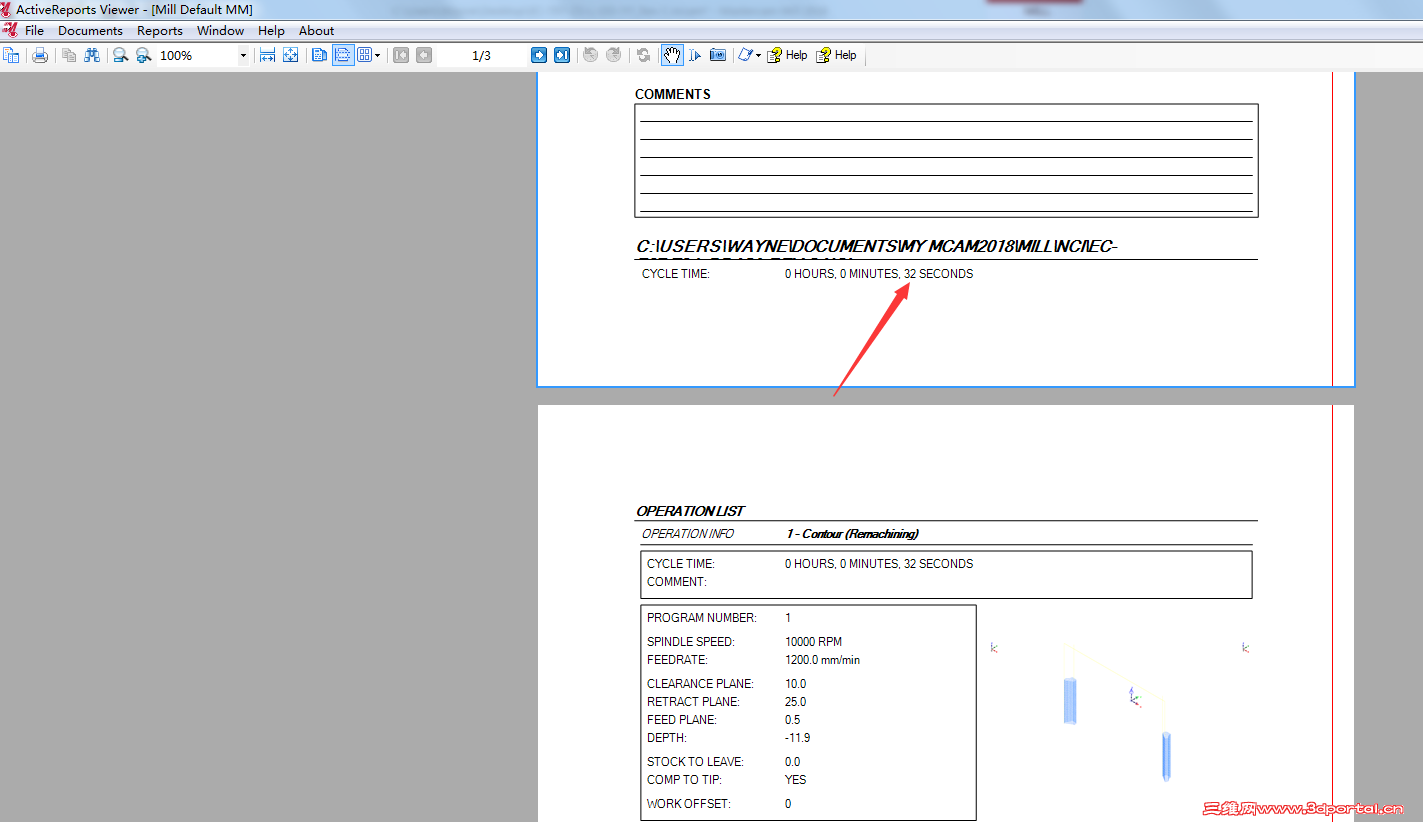Open the Window menu
Image resolution: width=1423 pixels, height=822 pixels.
tap(220, 31)
